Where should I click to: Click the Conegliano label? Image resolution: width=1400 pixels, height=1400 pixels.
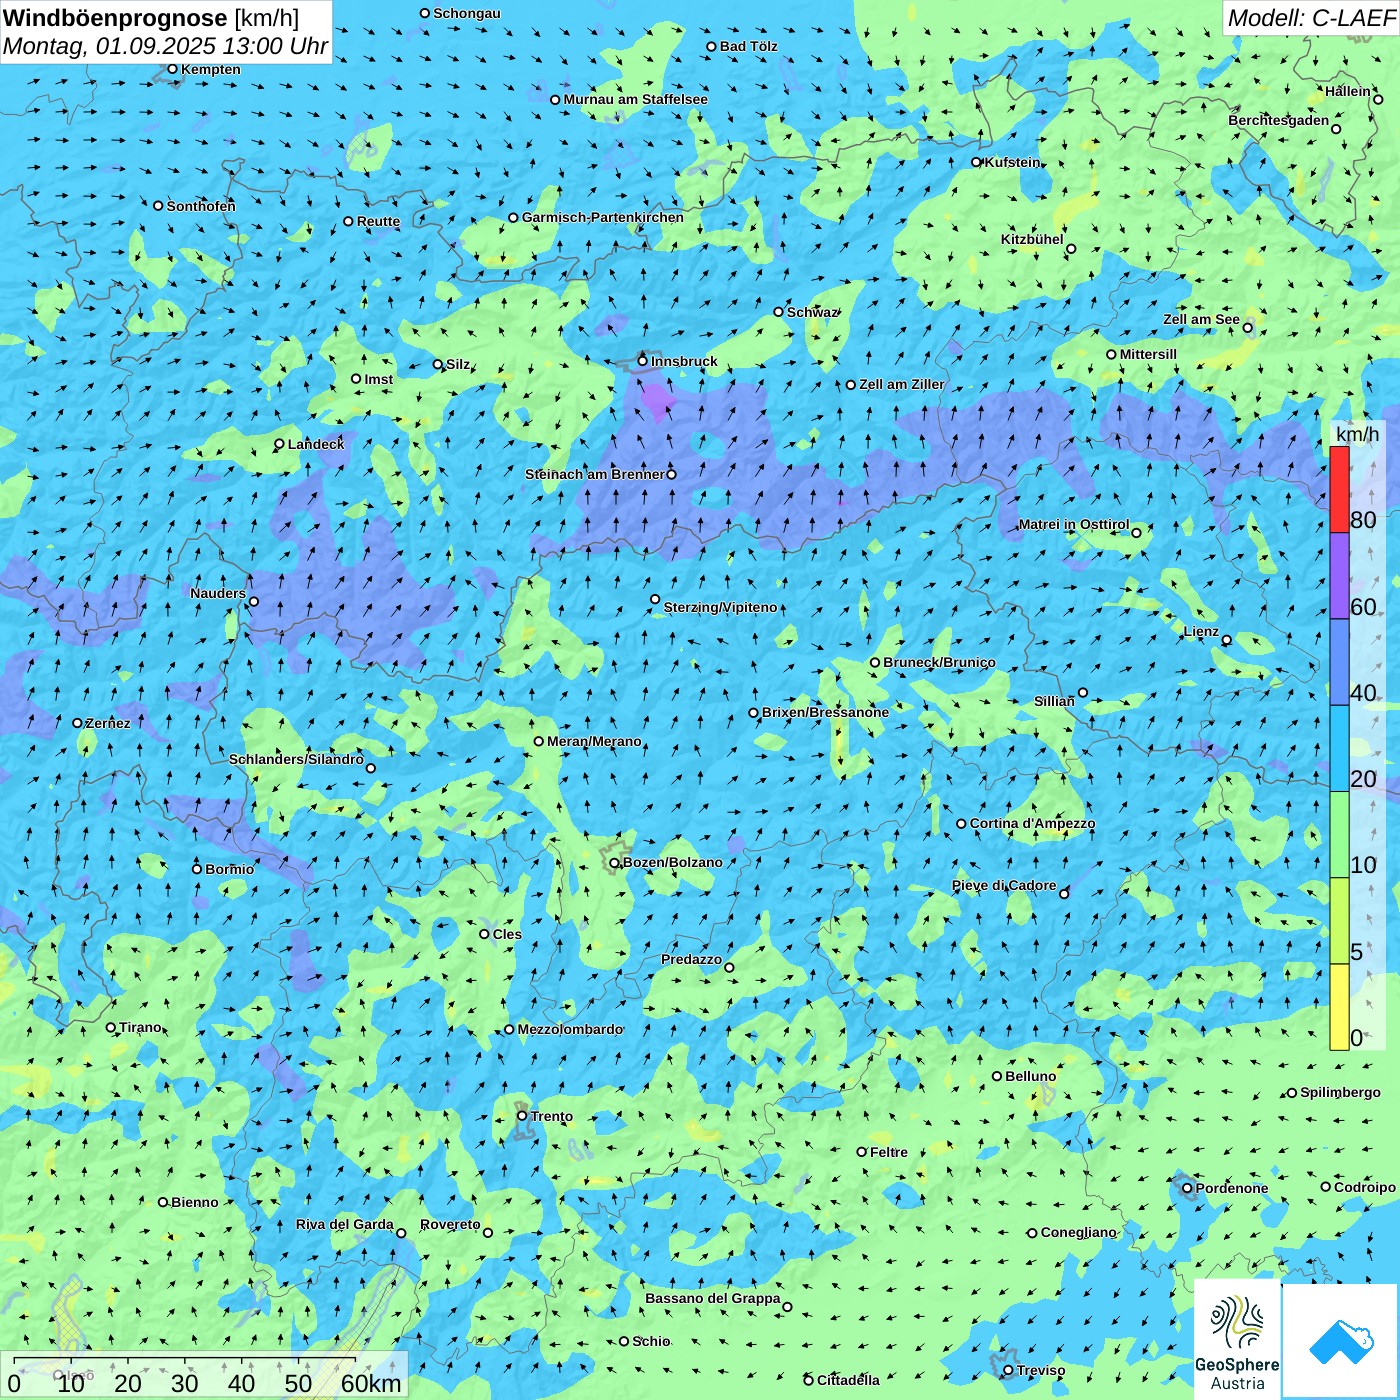tap(1078, 1232)
